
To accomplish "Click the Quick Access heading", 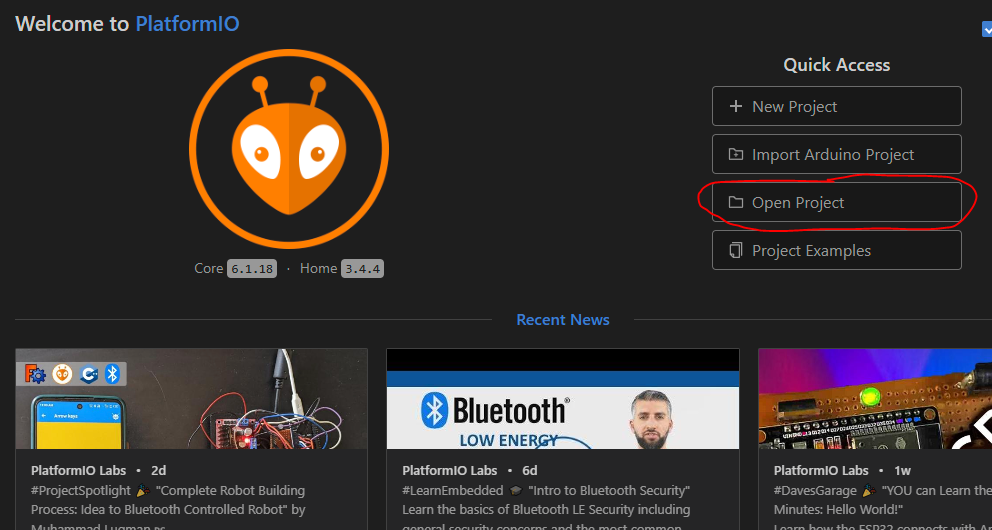I will tap(836, 65).
